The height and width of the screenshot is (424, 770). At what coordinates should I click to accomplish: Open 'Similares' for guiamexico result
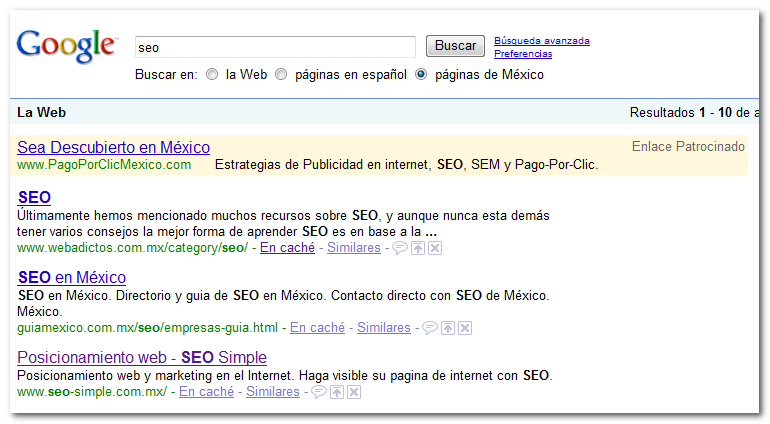pos(384,328)
